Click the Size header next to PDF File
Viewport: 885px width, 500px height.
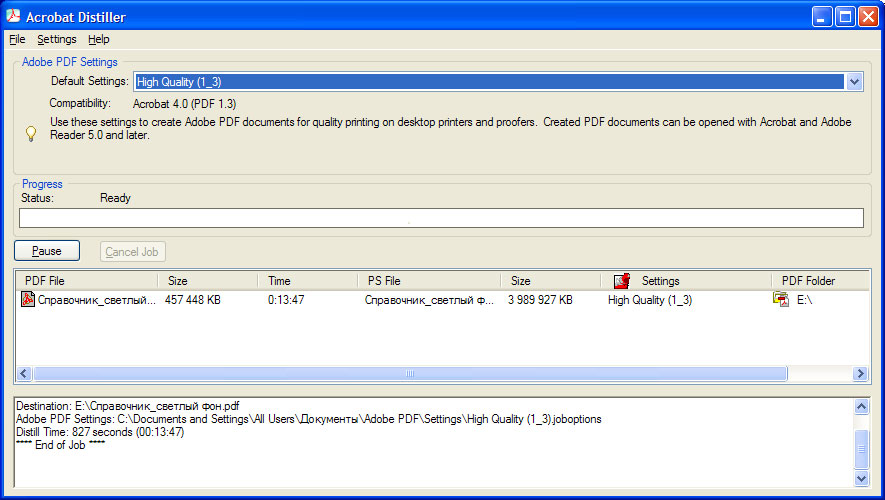tap(208, 280)
